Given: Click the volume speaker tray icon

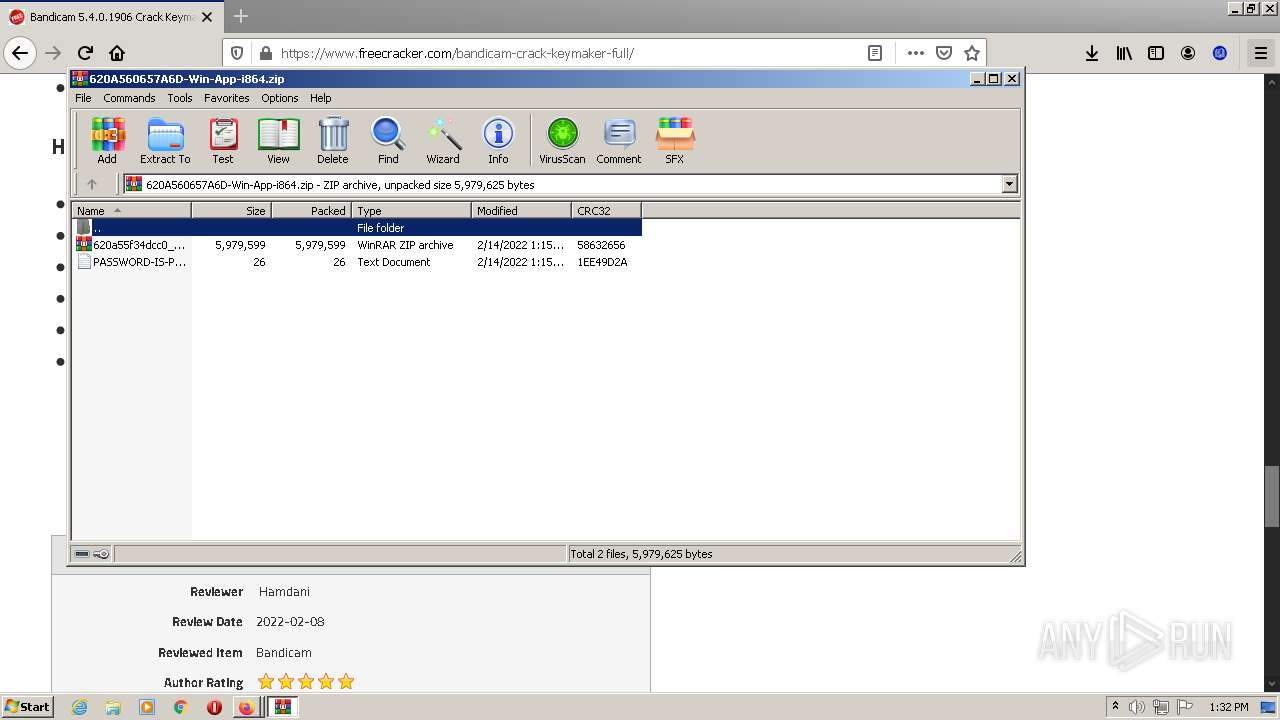Looking at the screenshot, I should click(x=1137, y=707).
